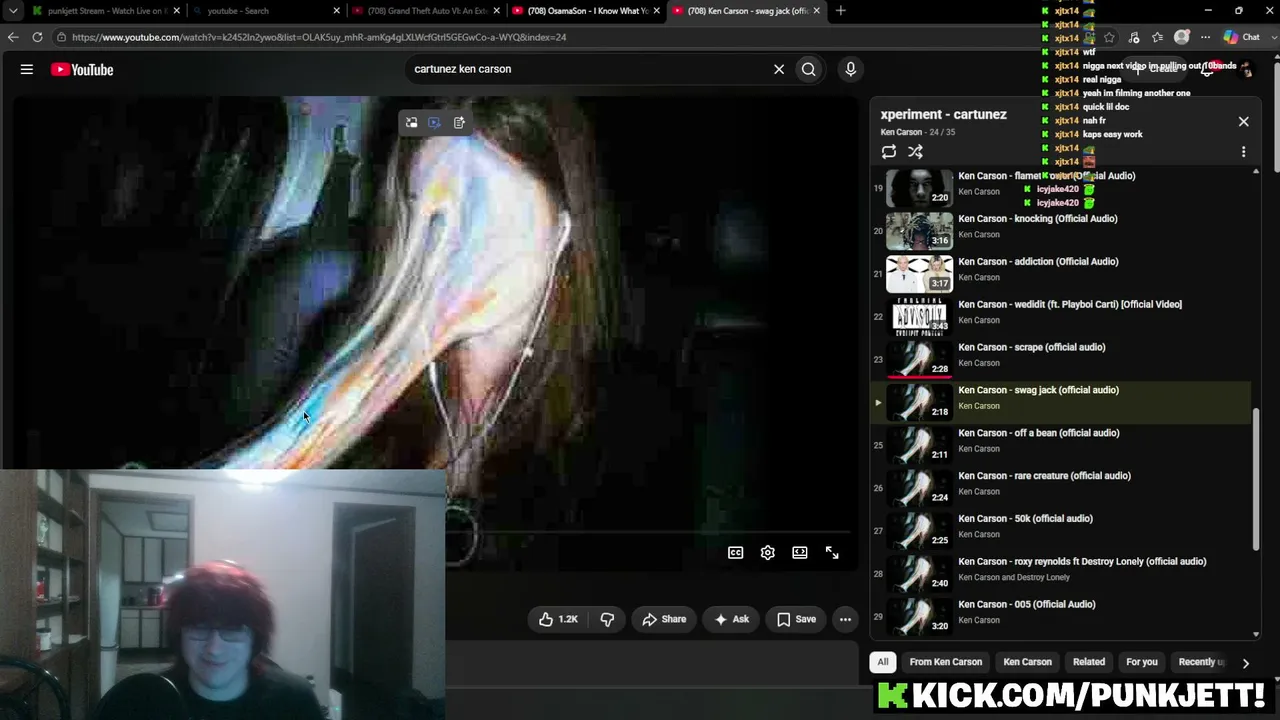Toggle shuffle for the playlist
Viewport: 1280px width, 720px height.
[x=915, y=152]
